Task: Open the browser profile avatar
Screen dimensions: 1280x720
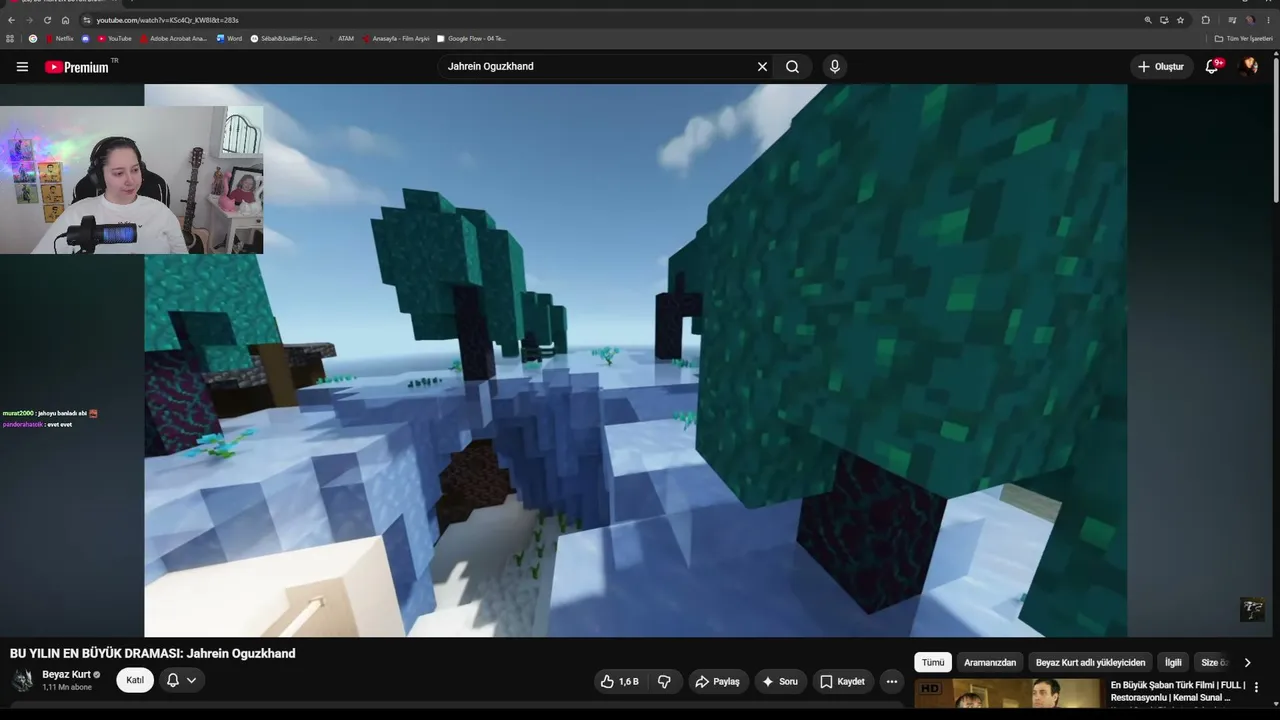Action: (x=1250, y=20)
